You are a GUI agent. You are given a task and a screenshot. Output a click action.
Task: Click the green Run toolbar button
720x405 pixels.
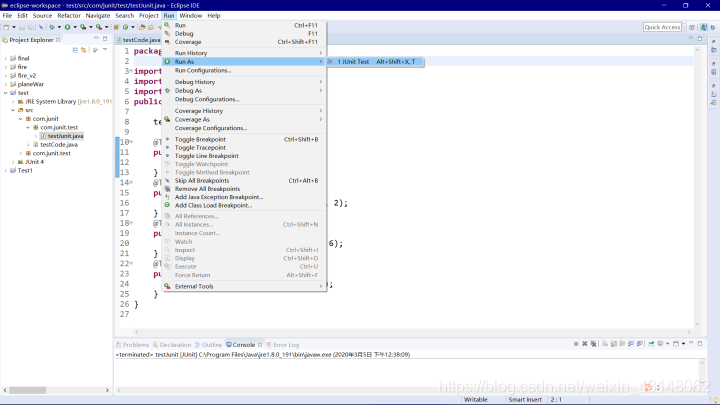point(68,27)
